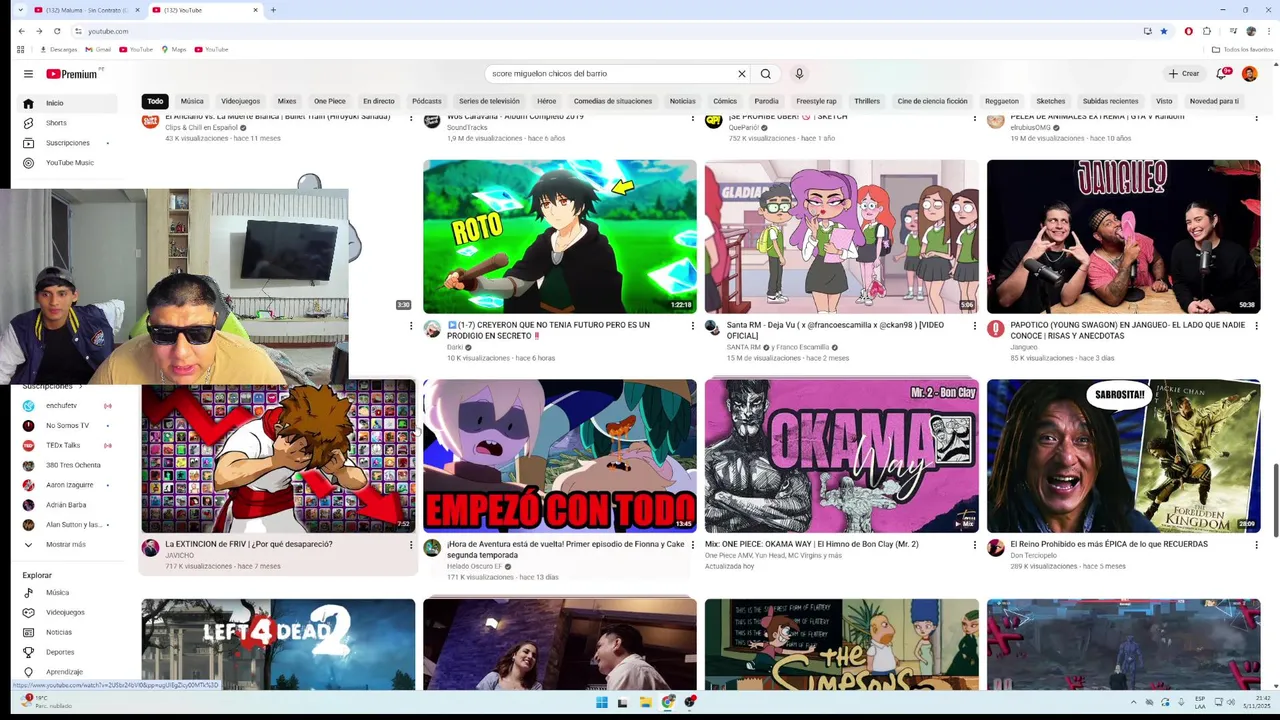Open the Maps bookmark
The width and height of the screenshot is (1280, 720).
point(174,49)
